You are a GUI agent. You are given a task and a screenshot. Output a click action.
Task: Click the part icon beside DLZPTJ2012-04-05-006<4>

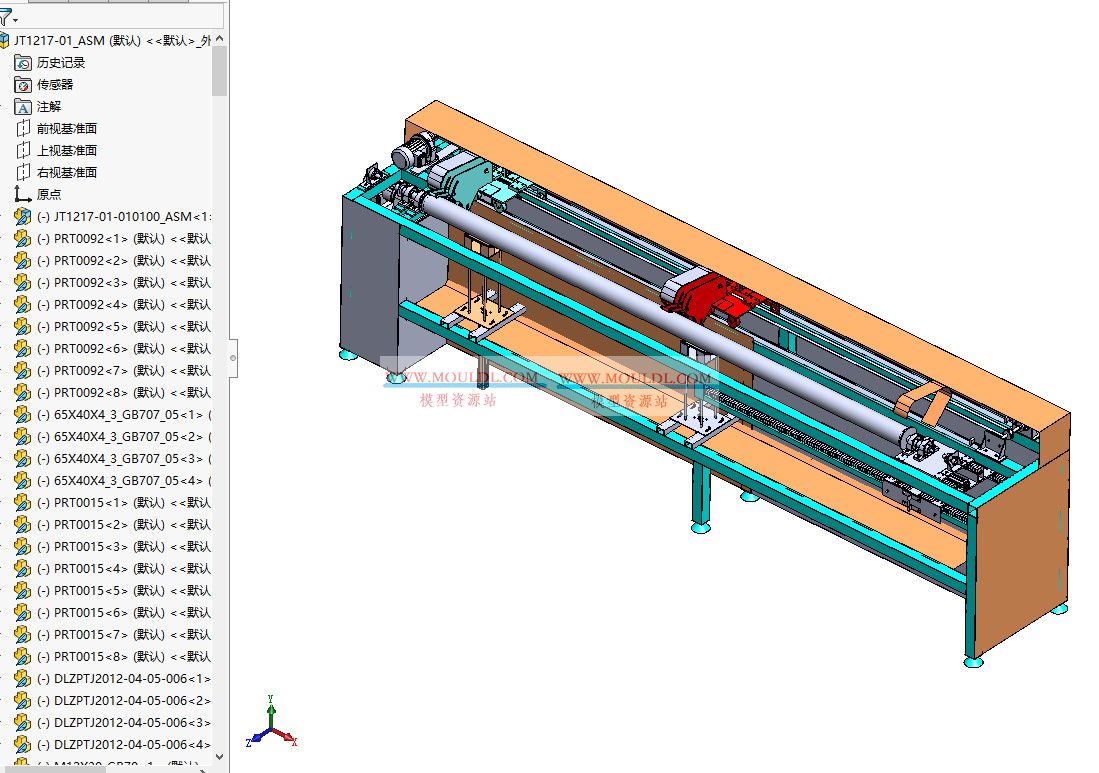(x=22, y=745)
